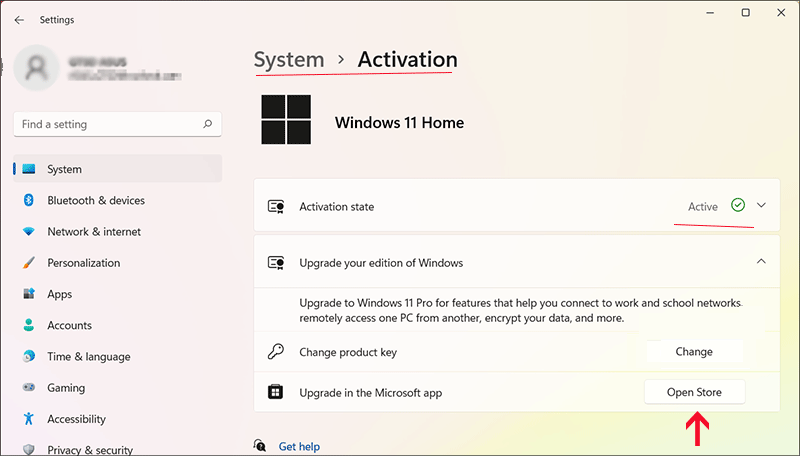Open Accessibility settings category
This screenshot has height=456, width=800.
(118, 419)
